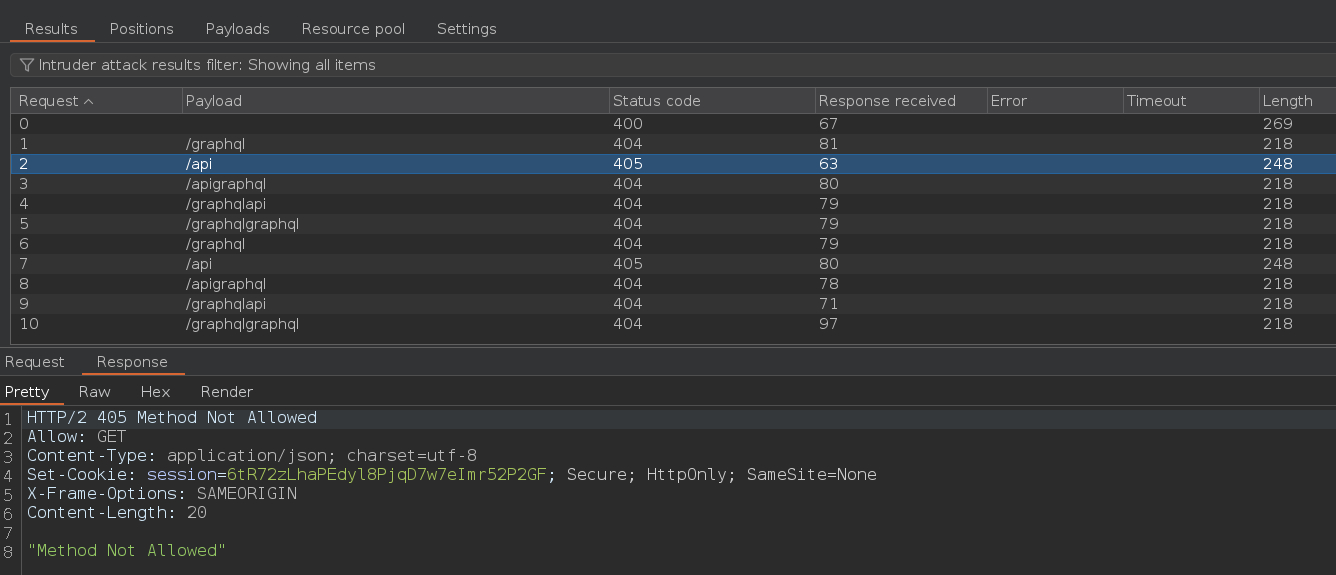Image resolution: width=1336 pixels, height=575 pixels.
Task: Click status code 405 in row 7
Action: [x=628, y=264]
